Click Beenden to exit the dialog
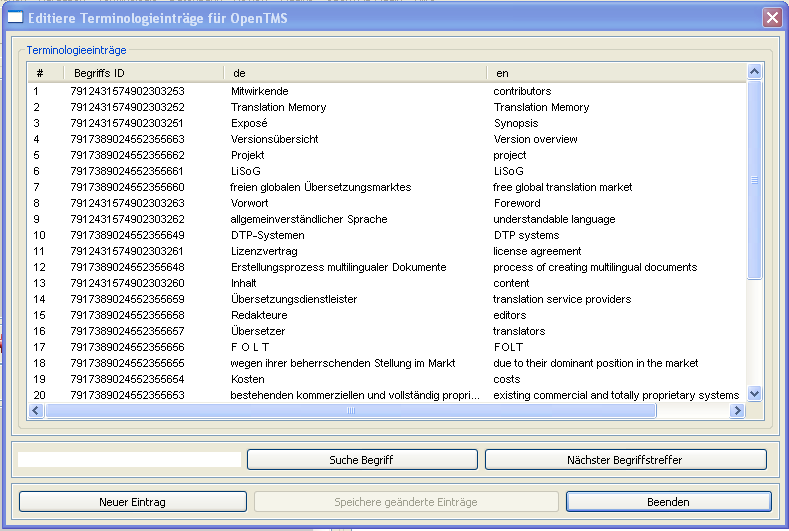The height and width of the screenshot is (531, 789). point(667,501)
